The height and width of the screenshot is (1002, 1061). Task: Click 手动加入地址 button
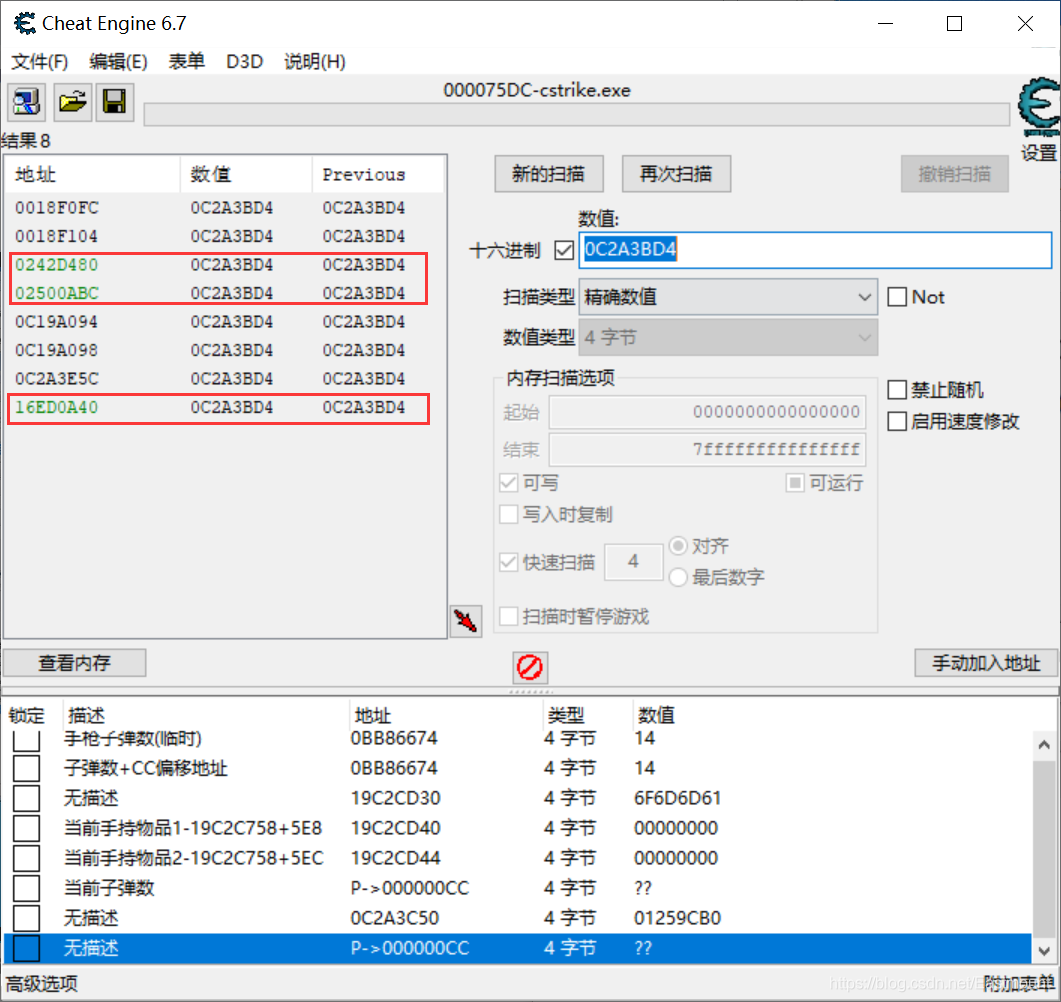tap(986, 663)
